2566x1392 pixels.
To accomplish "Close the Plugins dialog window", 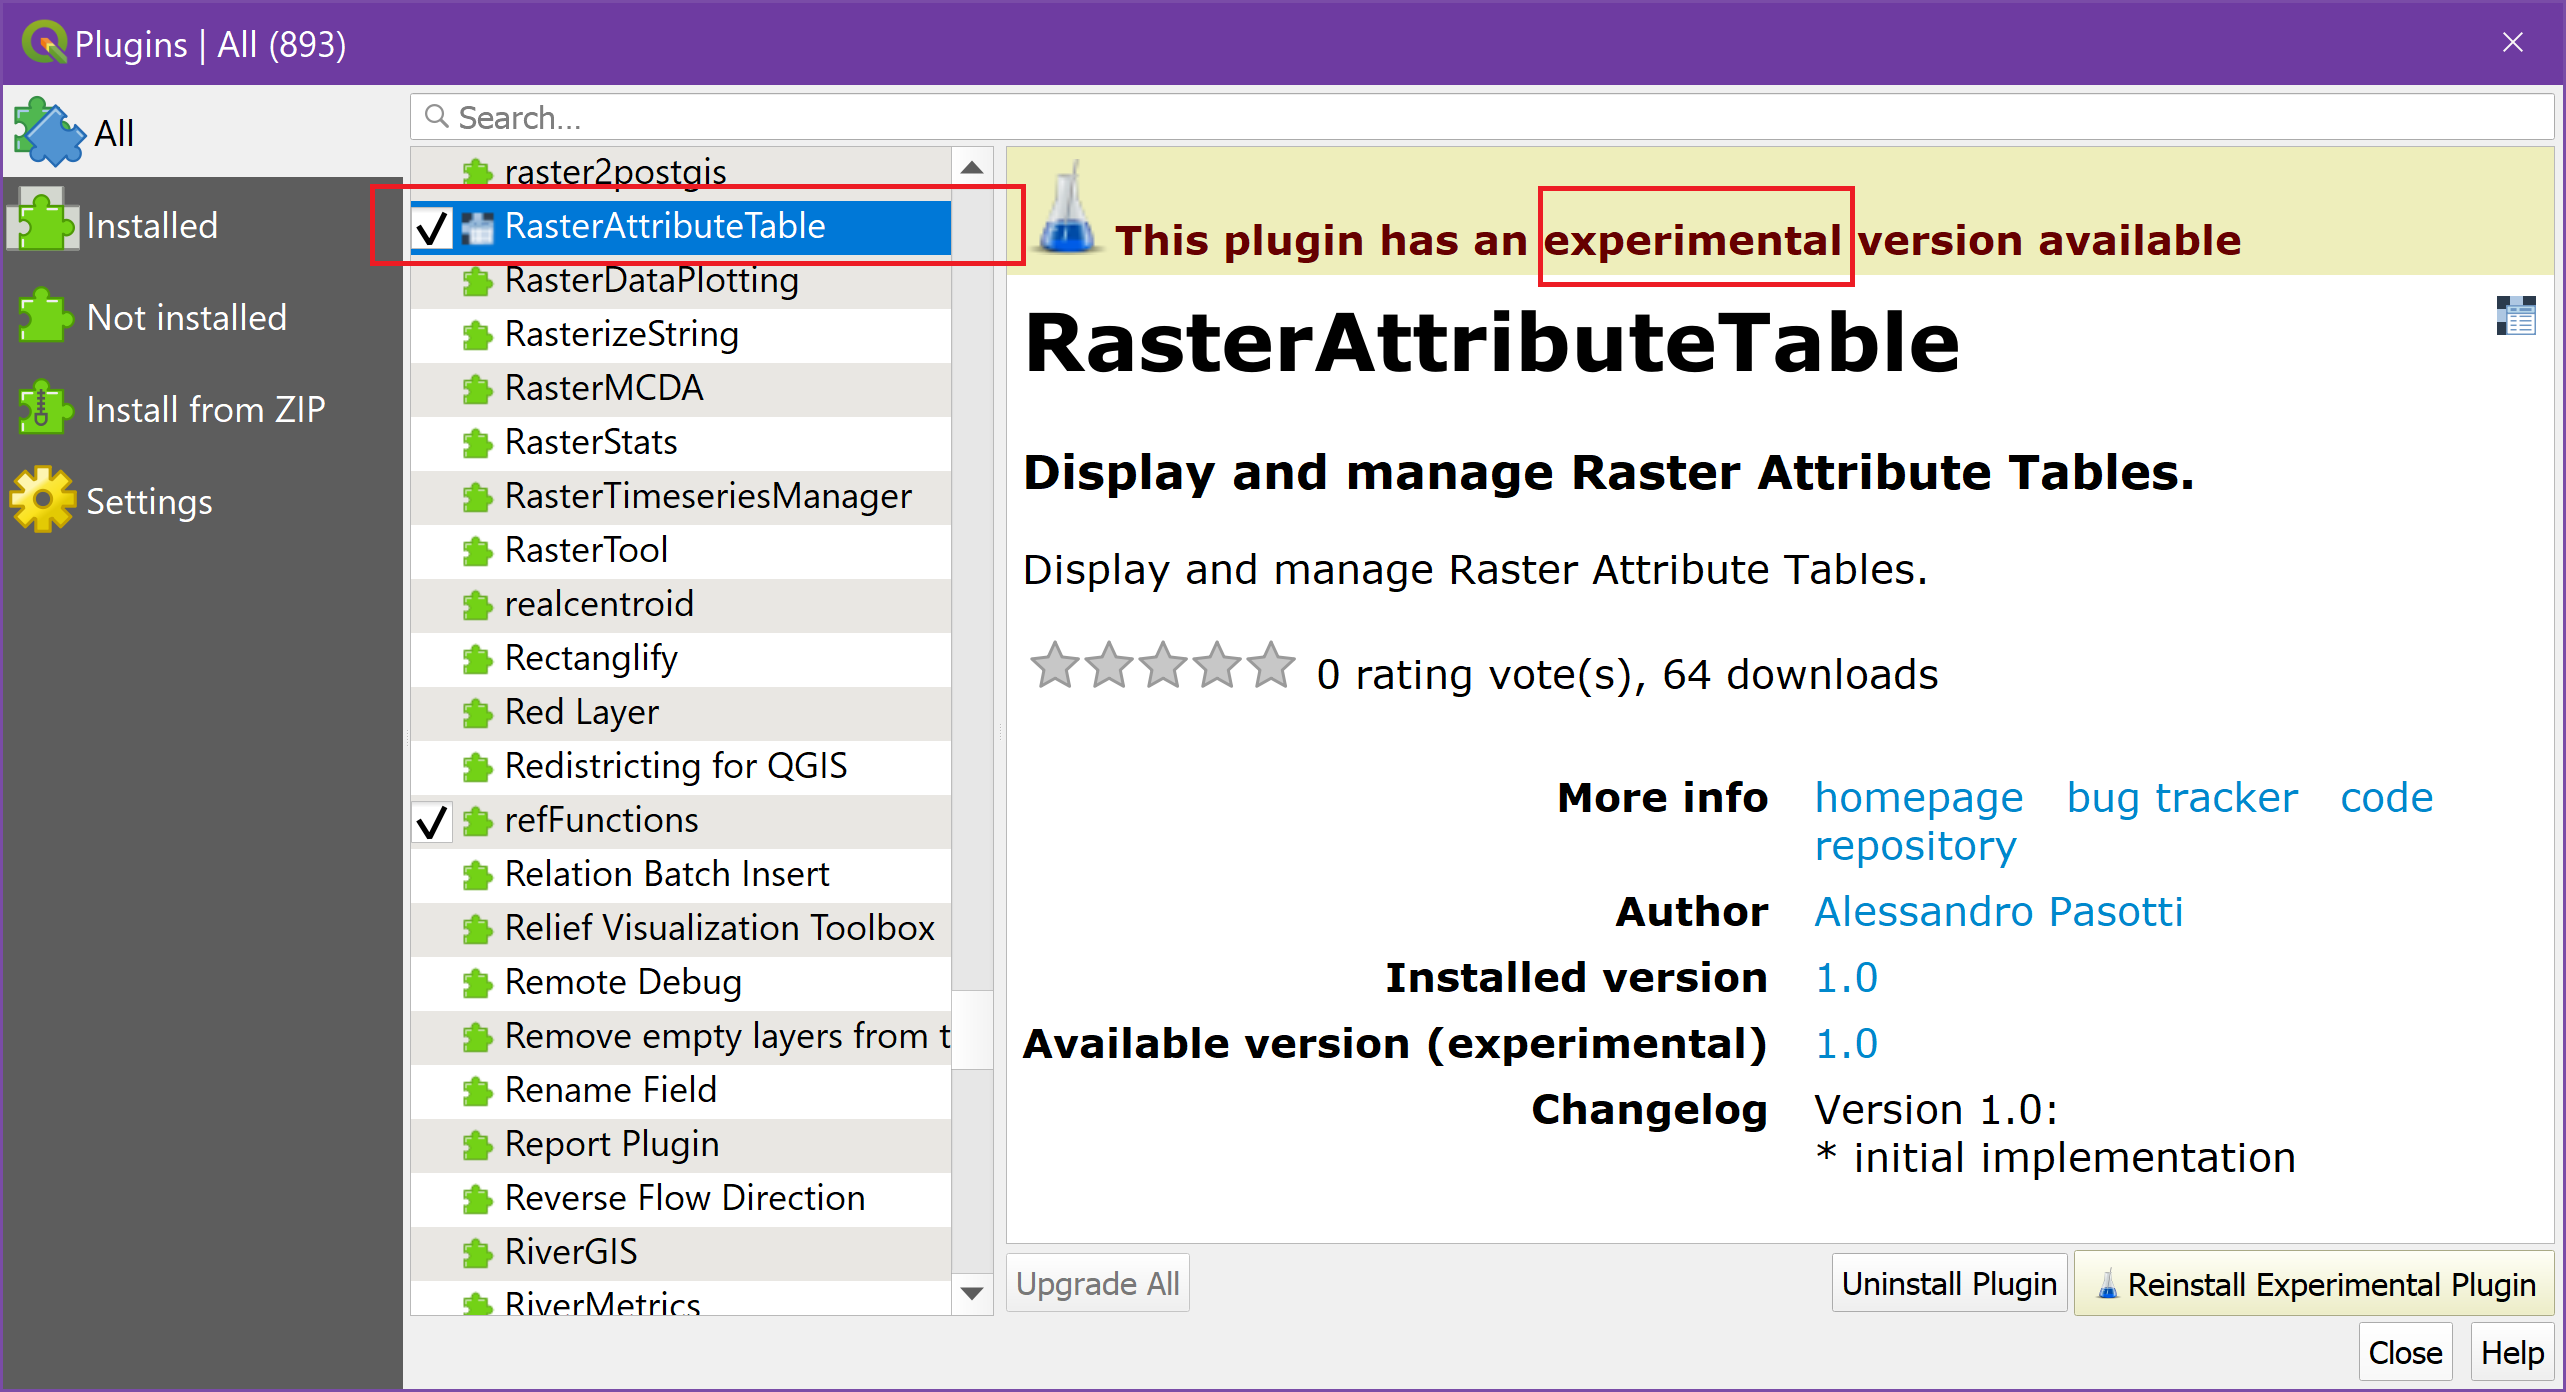I will pyautogui.click(x=2512, y=42).
